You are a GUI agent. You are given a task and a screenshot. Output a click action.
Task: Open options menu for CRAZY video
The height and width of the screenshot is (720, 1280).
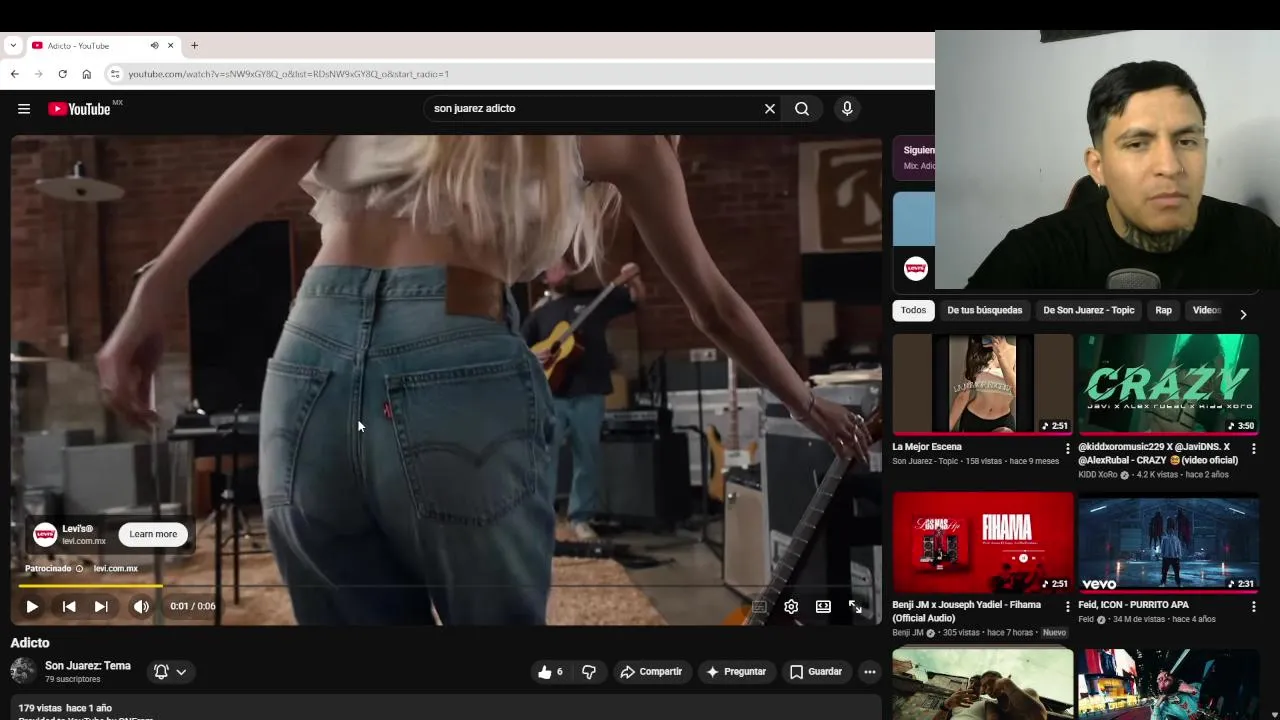point(1253,448)
